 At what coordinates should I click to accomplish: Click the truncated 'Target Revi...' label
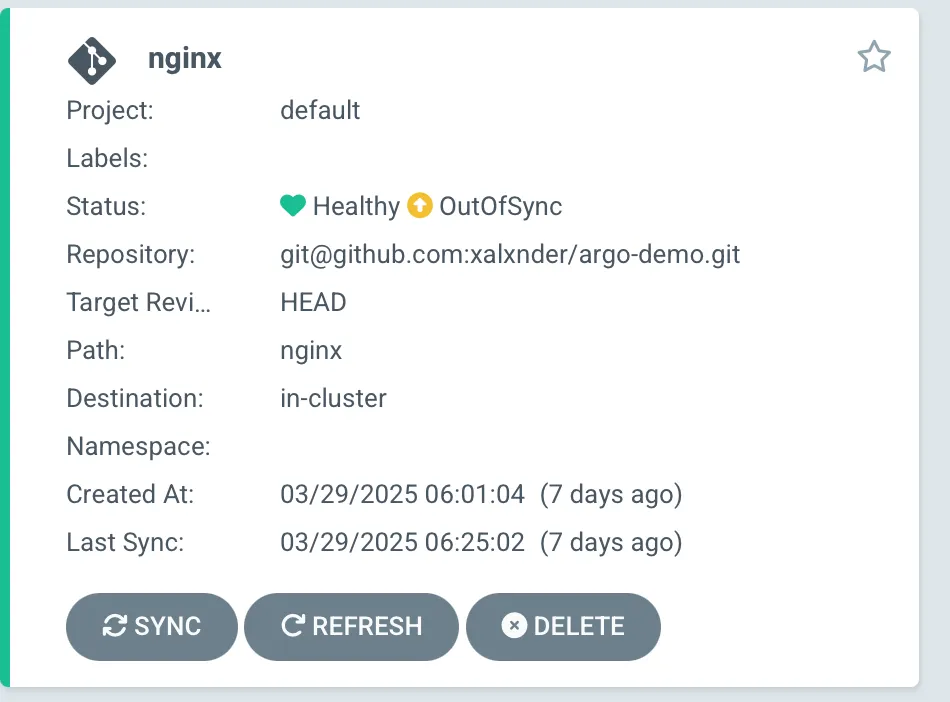[x=139, y=302]
